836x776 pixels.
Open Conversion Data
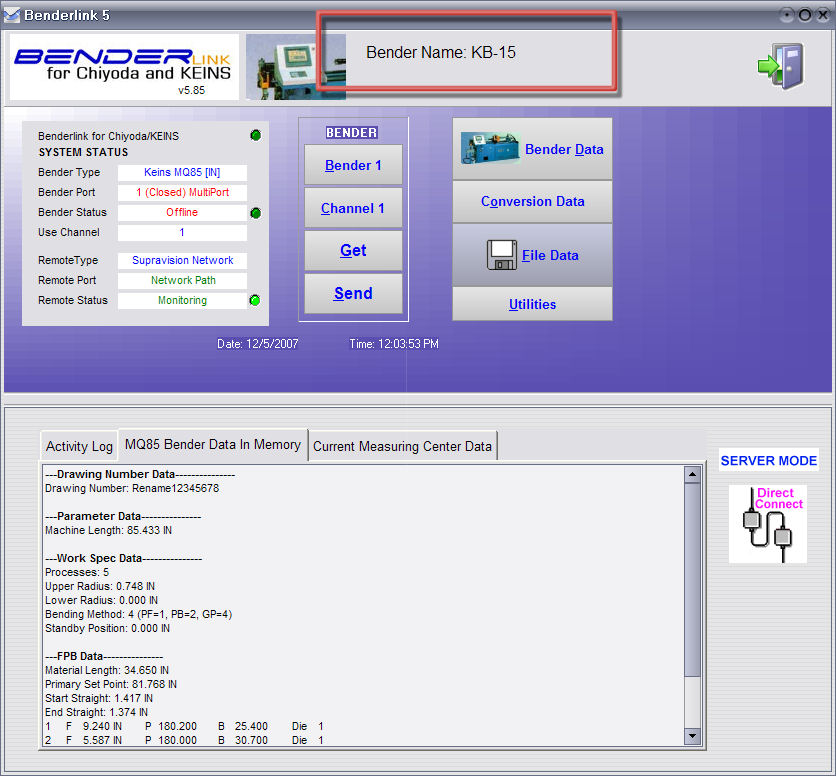(532, 201)
